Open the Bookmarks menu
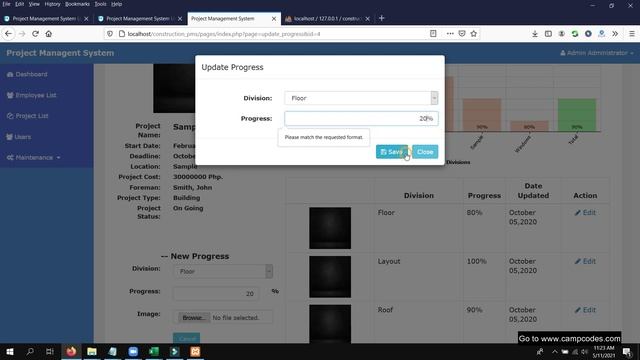Screen dimensions: 640x360 tap(77, 4)
